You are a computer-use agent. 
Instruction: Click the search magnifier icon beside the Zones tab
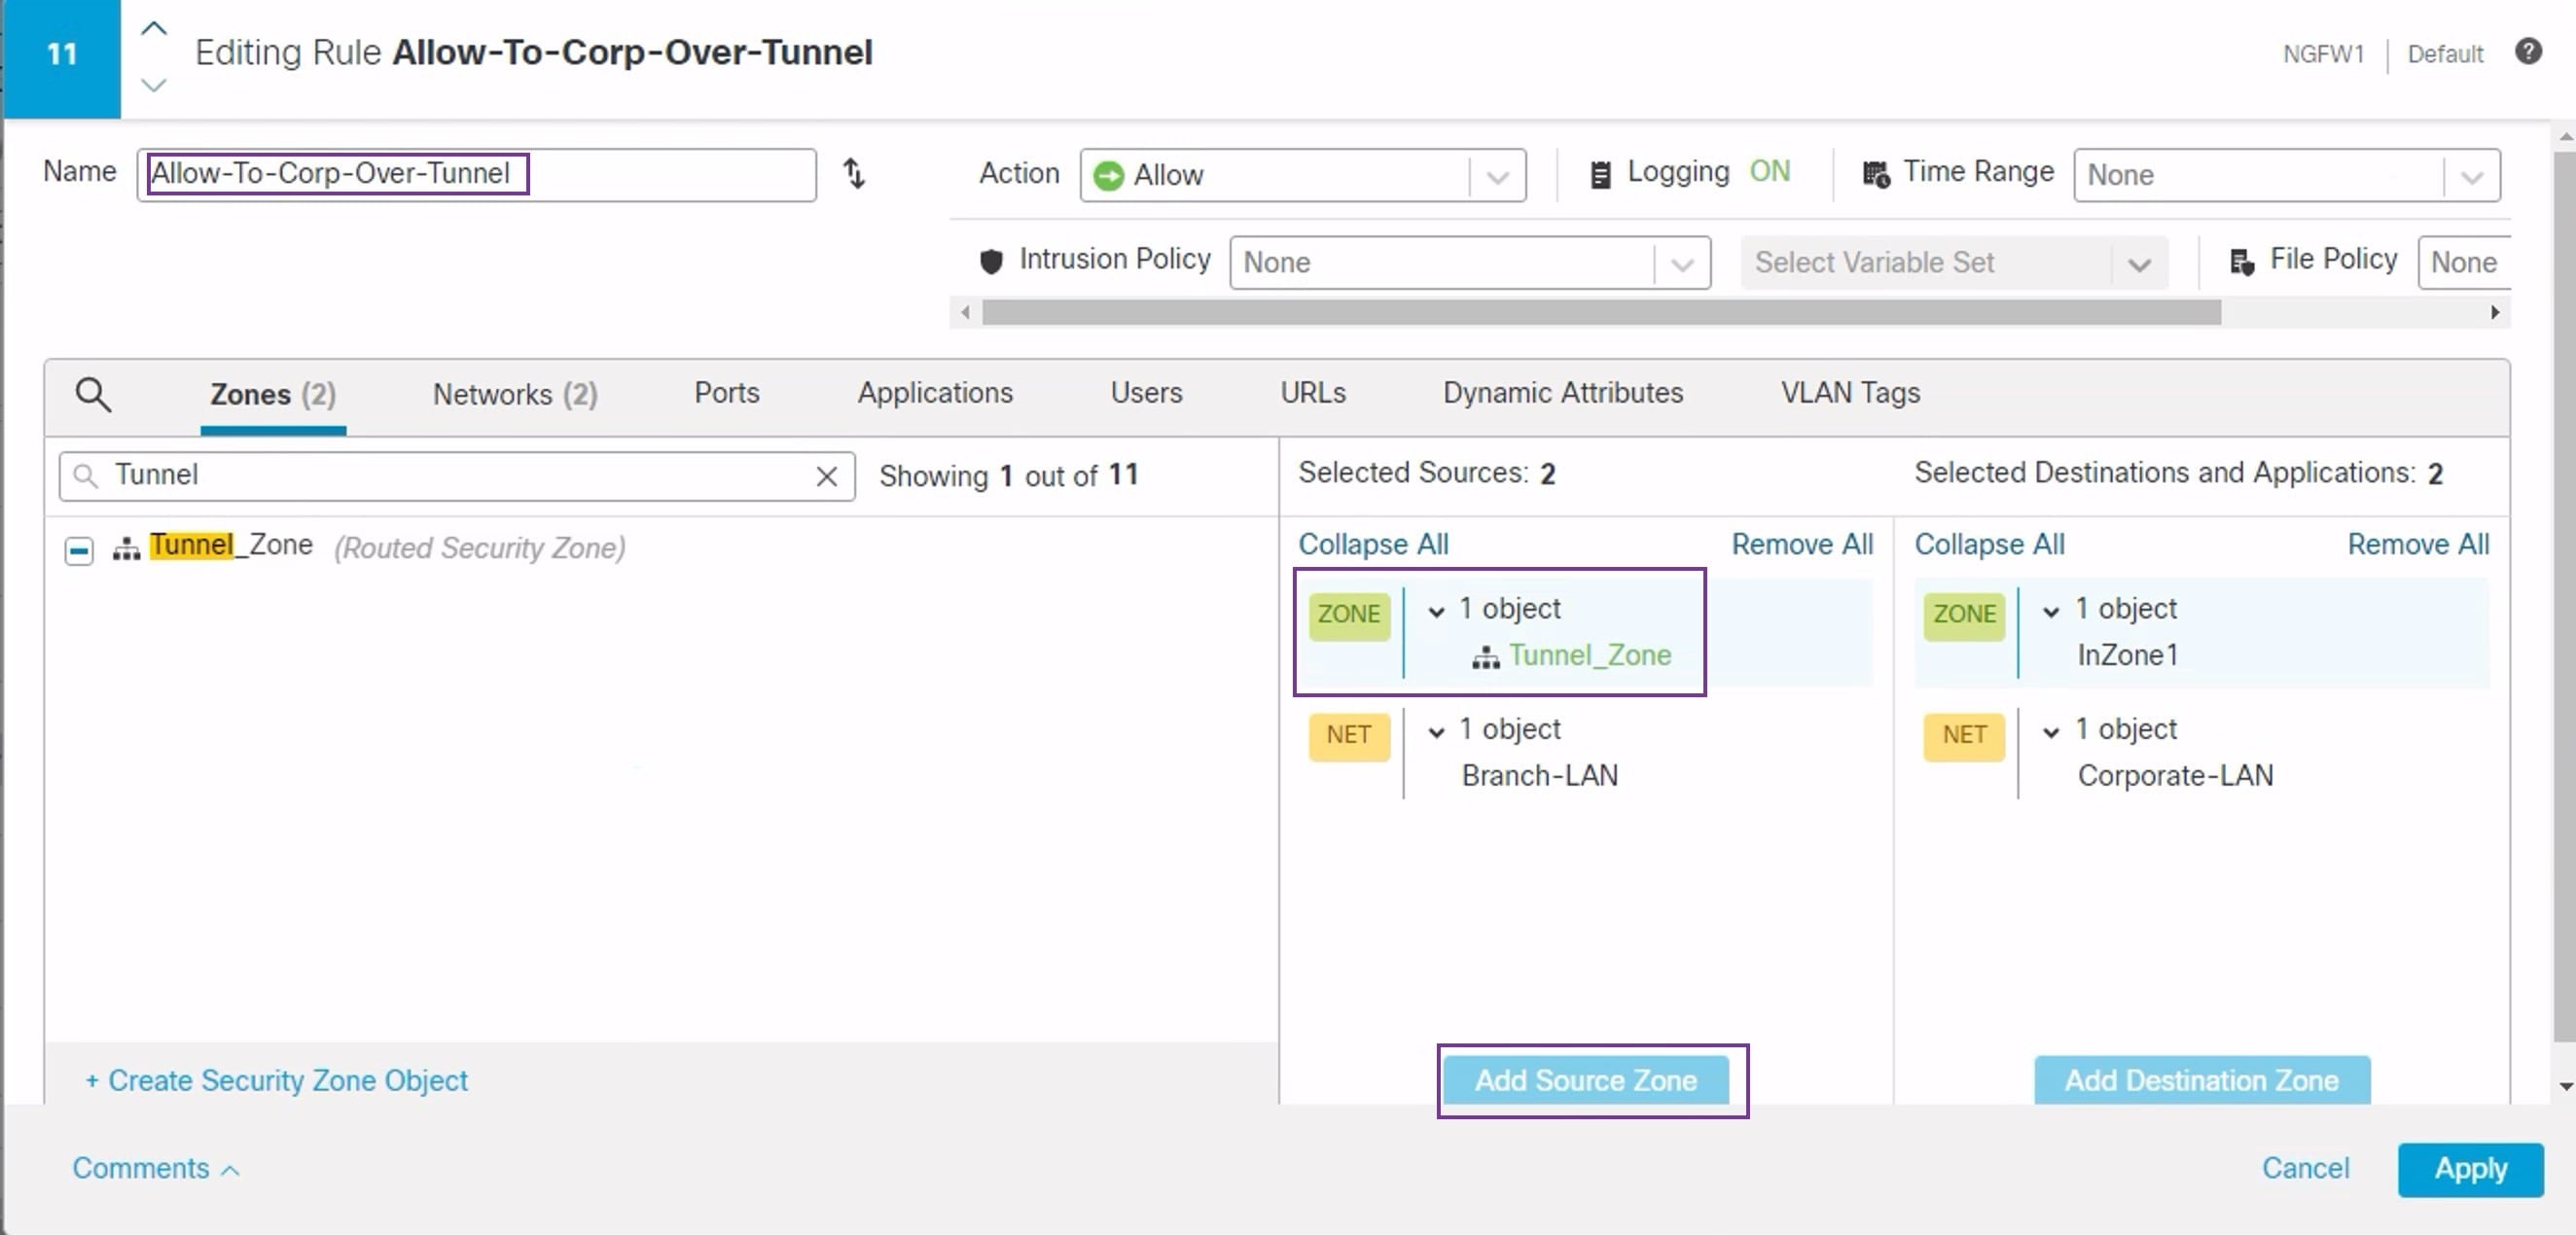pos(94,393)
